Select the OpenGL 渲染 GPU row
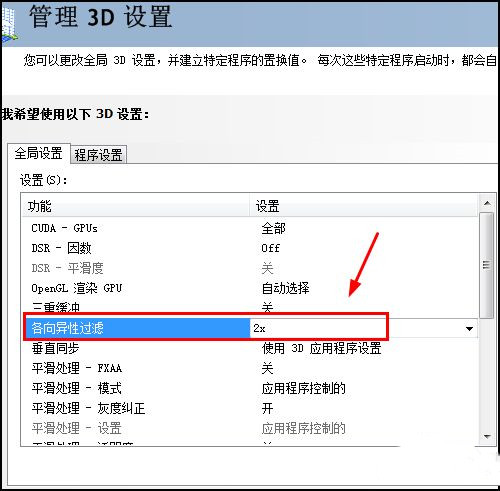Viewport: 500px width, 491px height. (x=250, y=288)
